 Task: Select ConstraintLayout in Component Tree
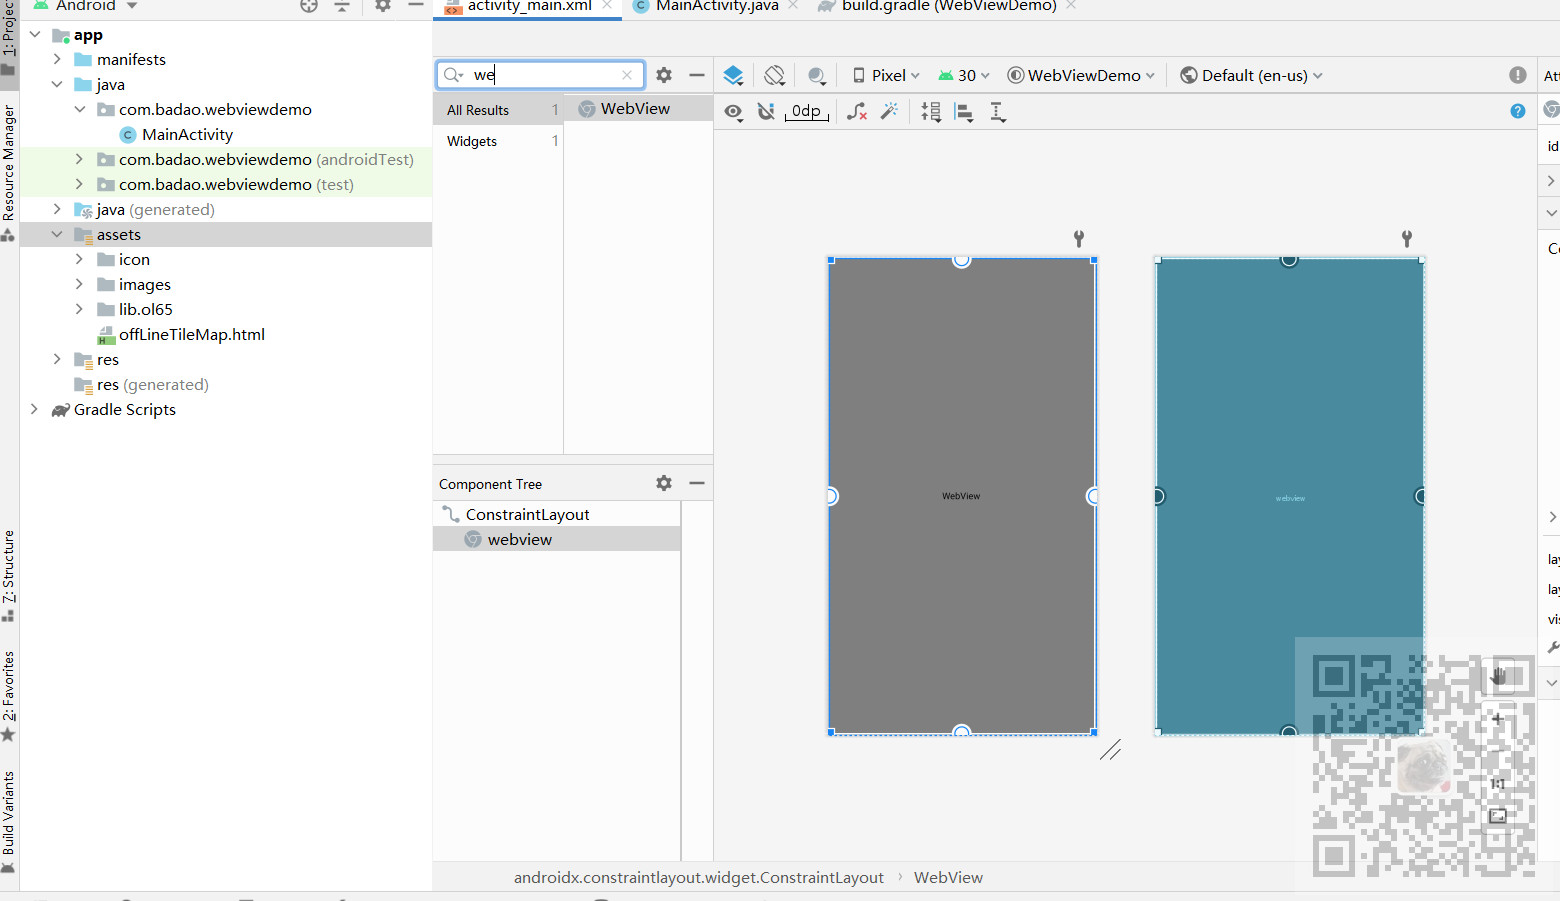(527, 514)
